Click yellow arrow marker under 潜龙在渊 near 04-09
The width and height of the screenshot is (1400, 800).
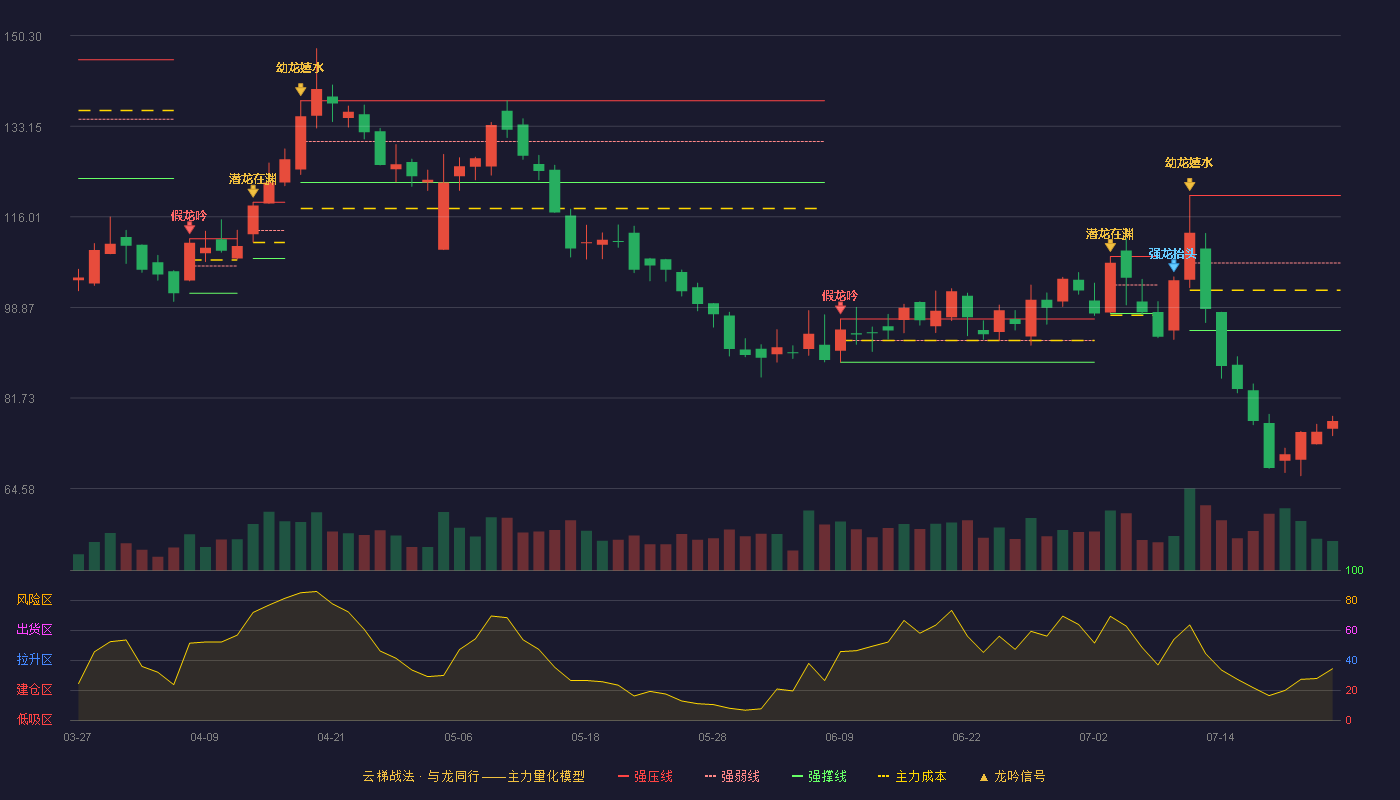point(253,191)
